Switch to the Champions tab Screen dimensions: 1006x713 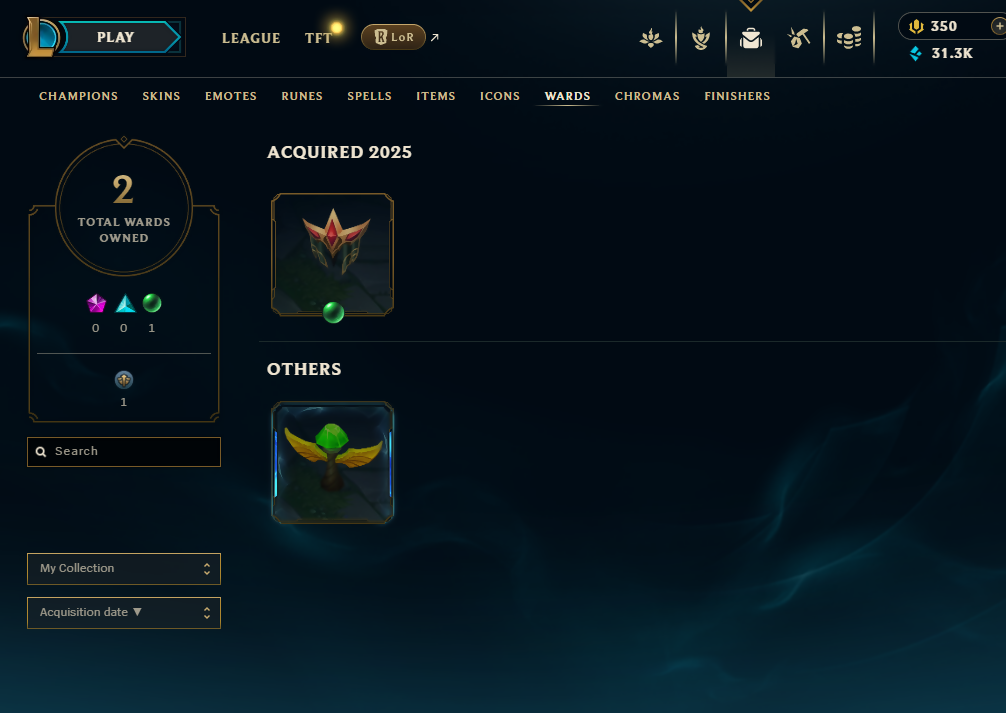coord(78,96)
